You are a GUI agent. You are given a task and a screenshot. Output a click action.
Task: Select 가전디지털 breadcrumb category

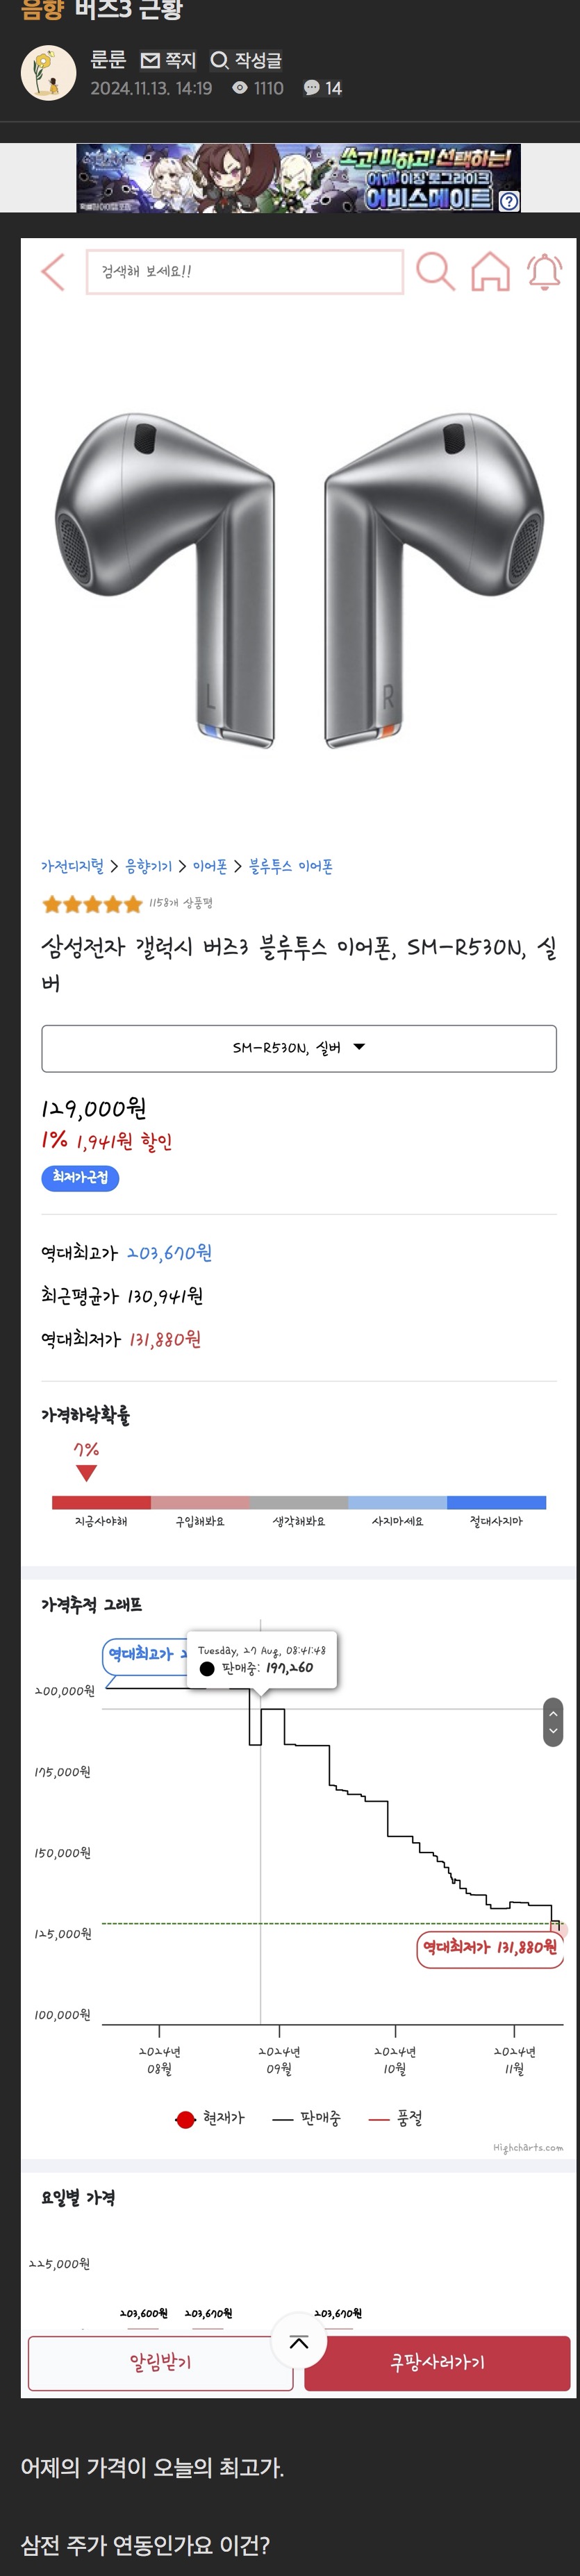coord(72,866)
